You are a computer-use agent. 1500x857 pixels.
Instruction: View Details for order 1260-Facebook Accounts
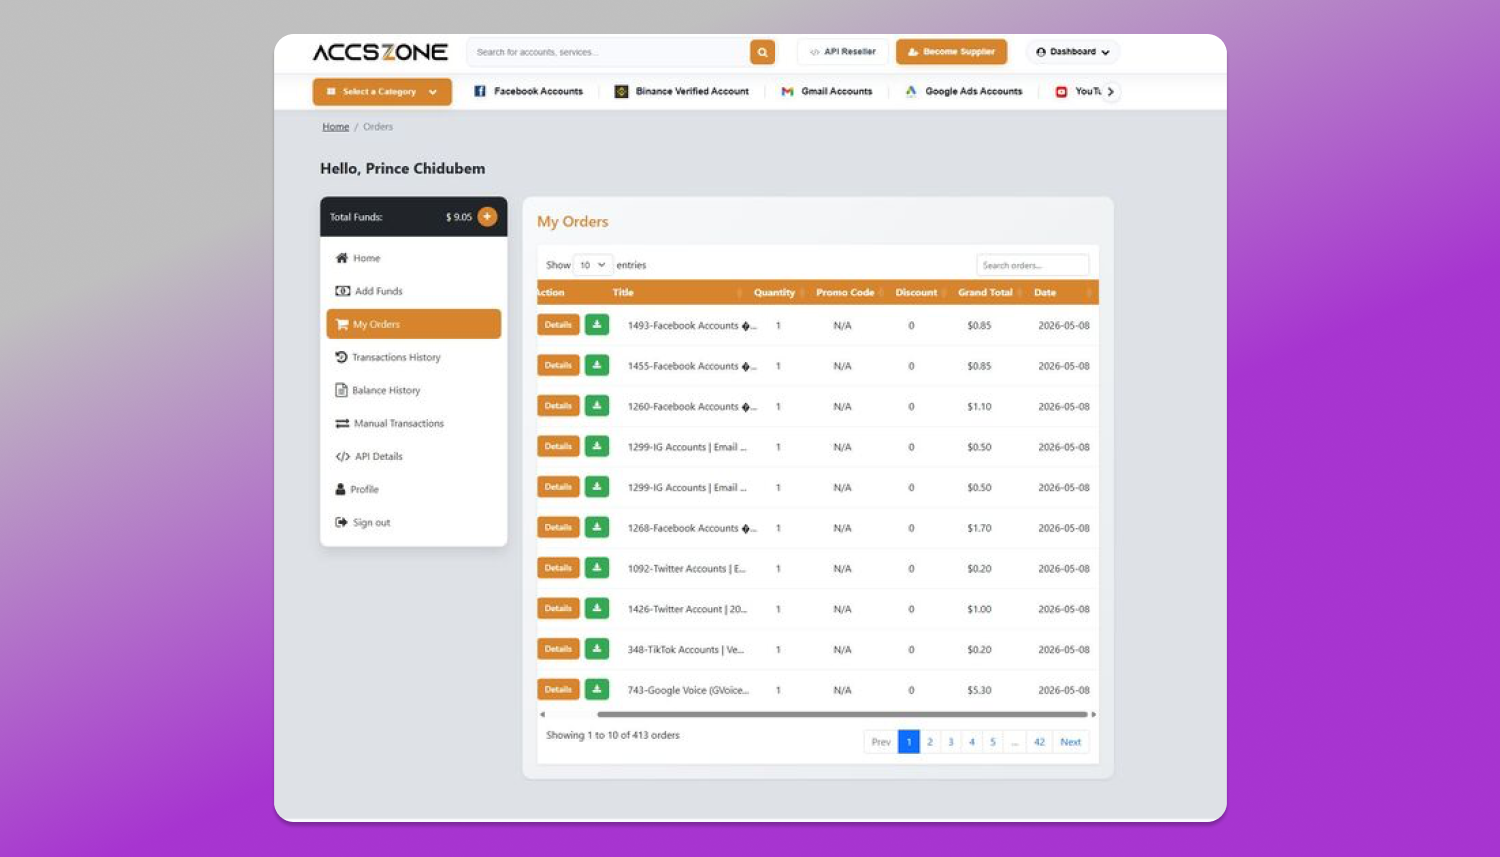click(x=558, y=406)
